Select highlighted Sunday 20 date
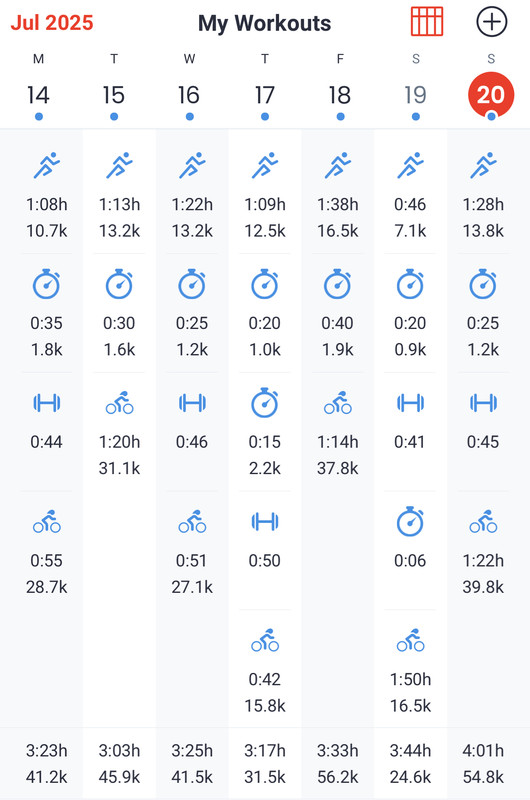Image resolution: width=530 pixels, height=800 pixels. pos(491,95)
